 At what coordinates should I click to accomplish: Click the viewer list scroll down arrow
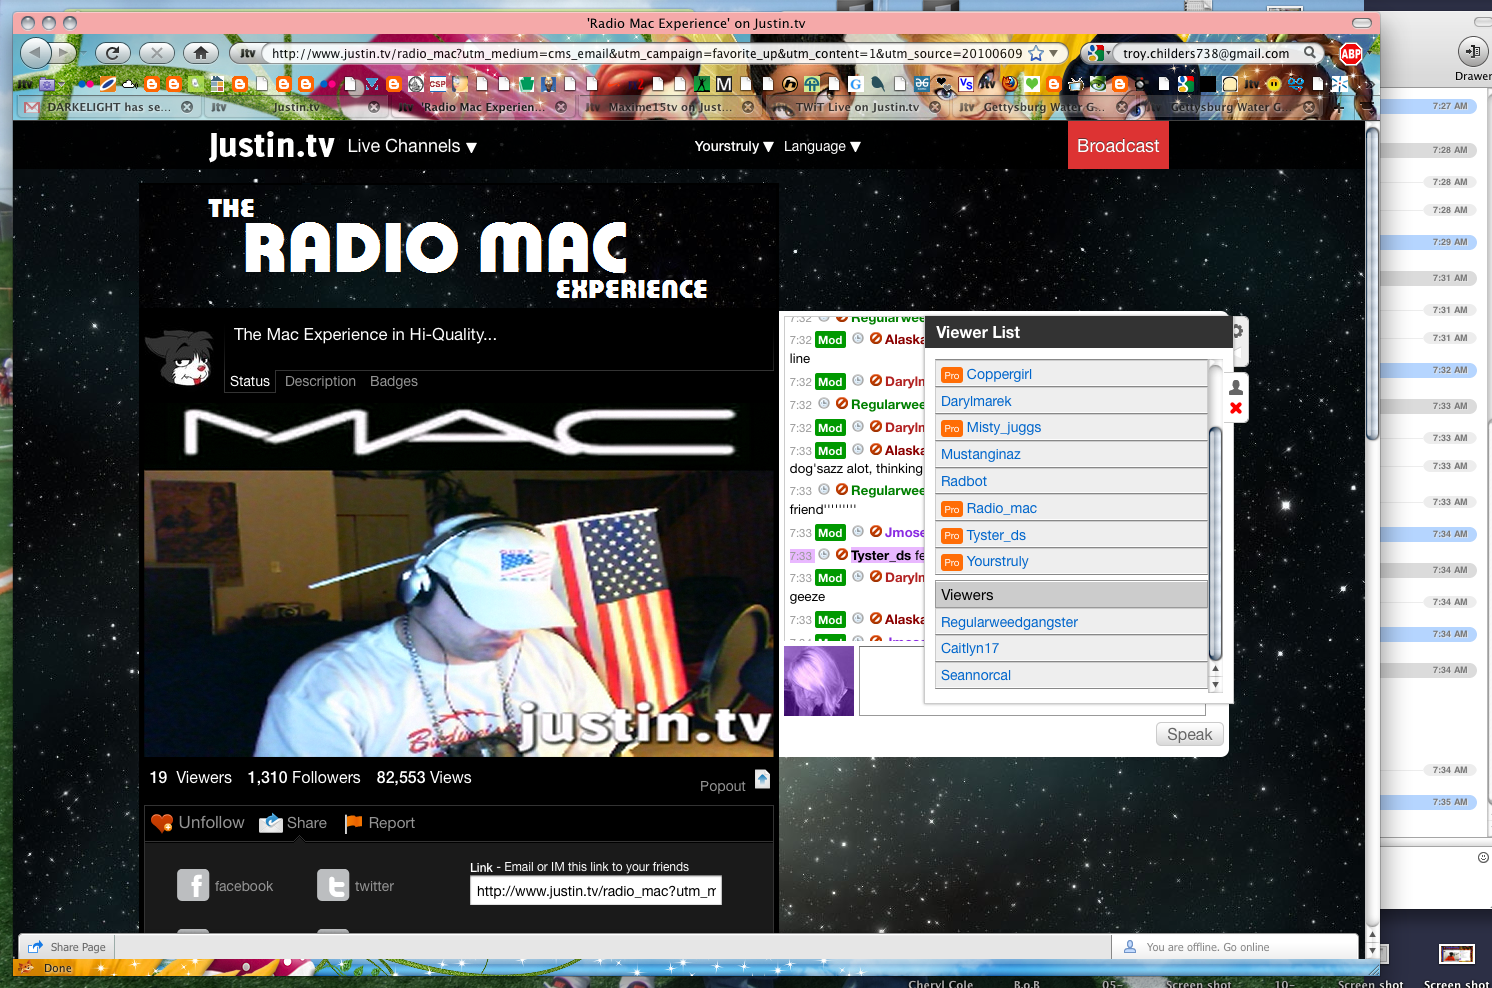[x=1215, y=685]
